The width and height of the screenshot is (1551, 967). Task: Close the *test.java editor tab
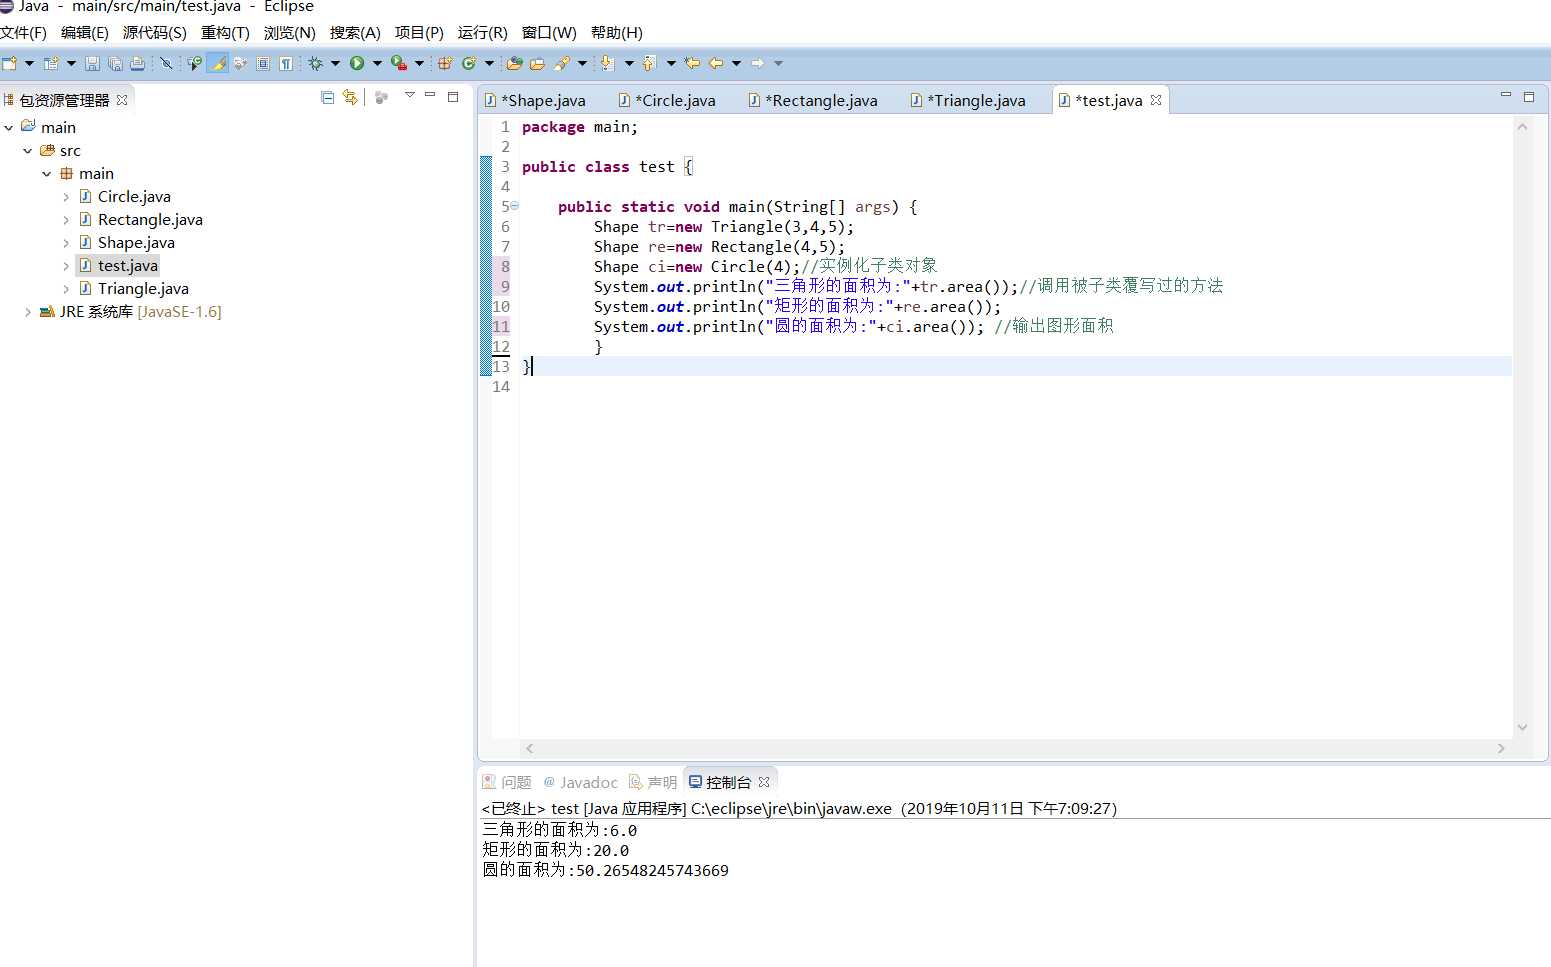pyautogui.click(x=1156, y=100)
